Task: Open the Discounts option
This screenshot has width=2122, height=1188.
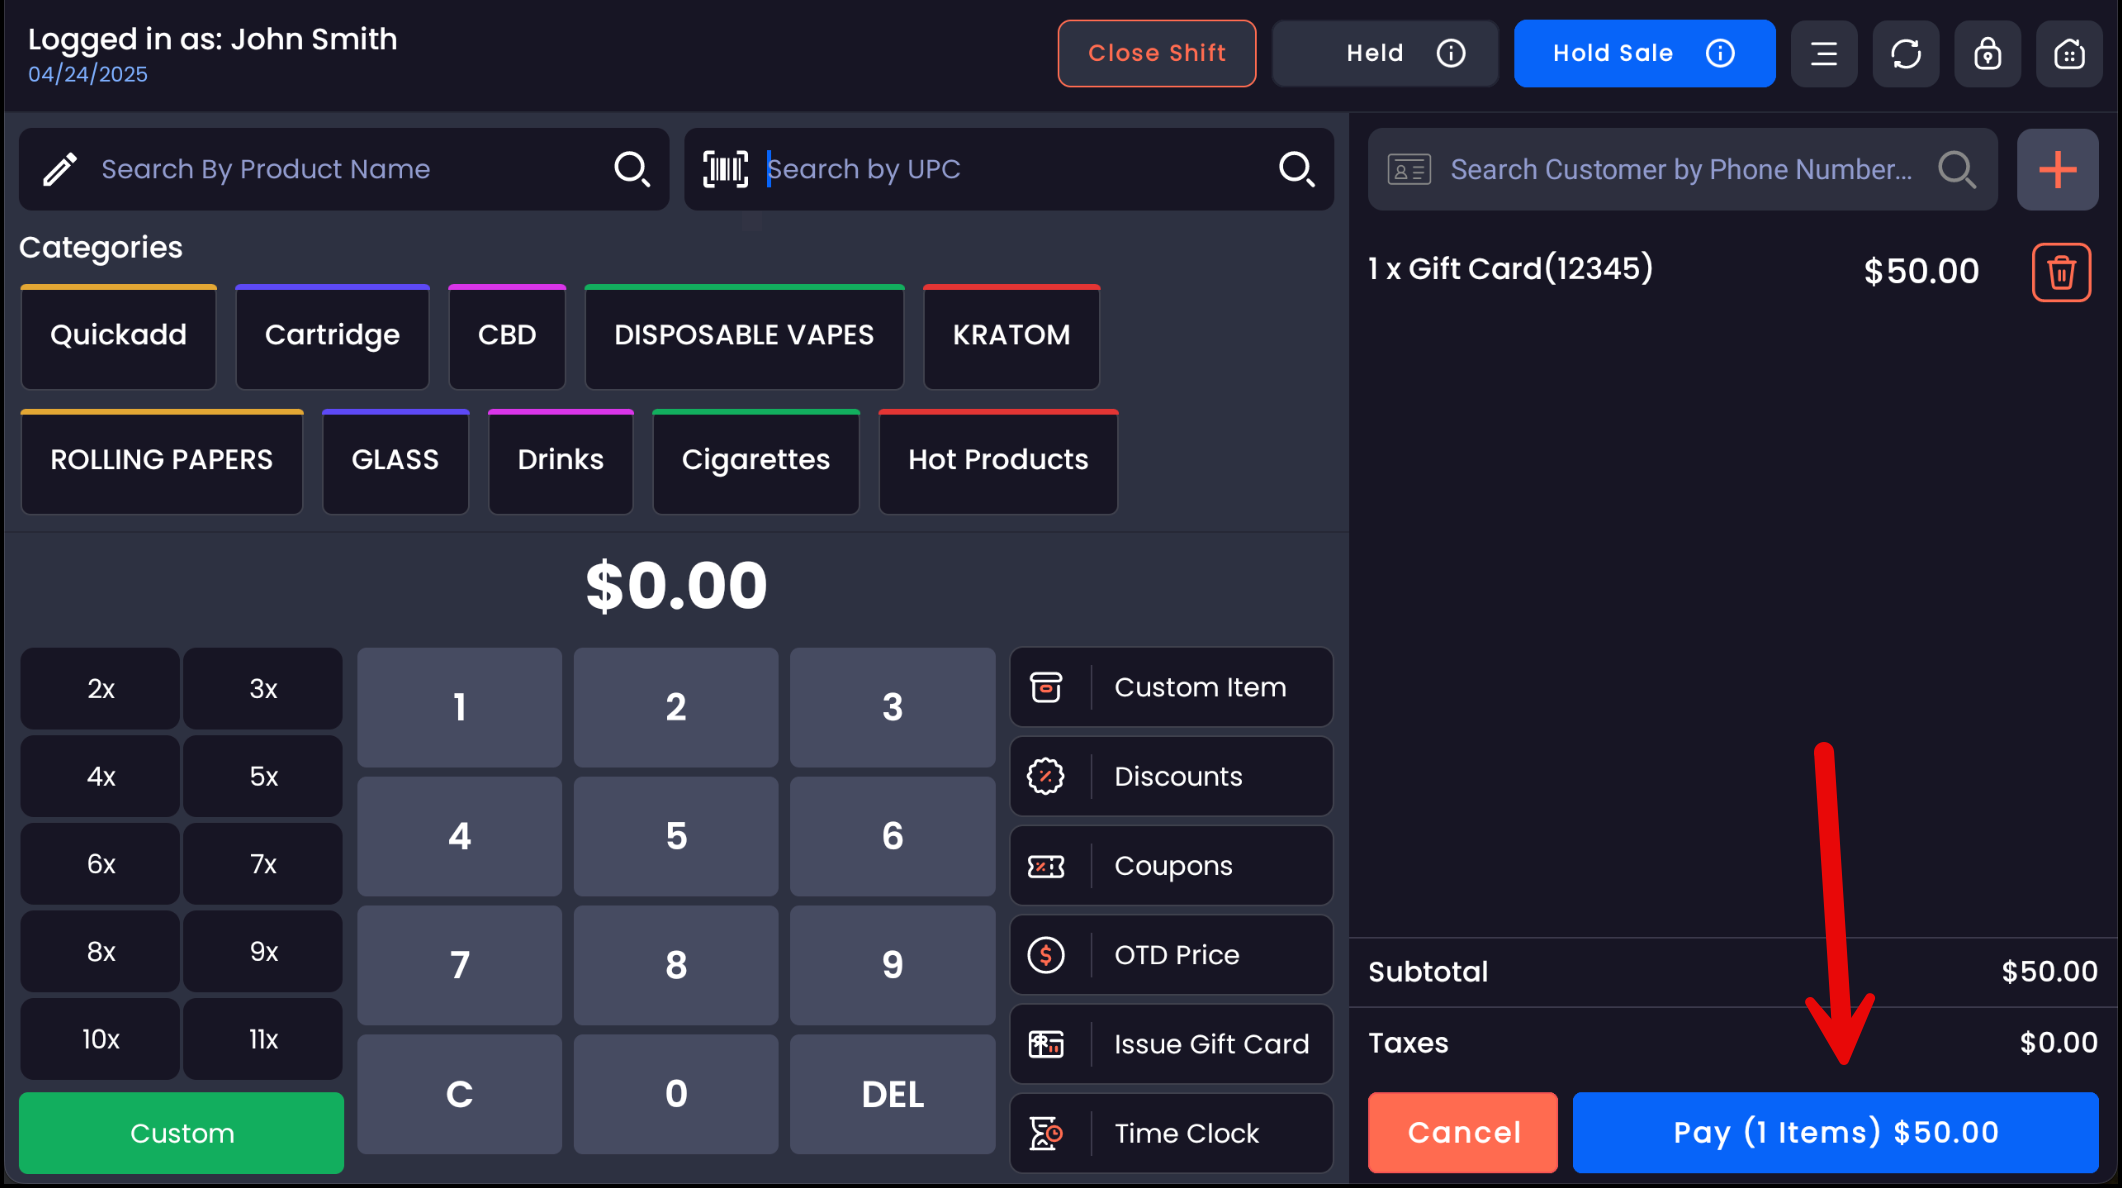Action: click(1171, 777)
